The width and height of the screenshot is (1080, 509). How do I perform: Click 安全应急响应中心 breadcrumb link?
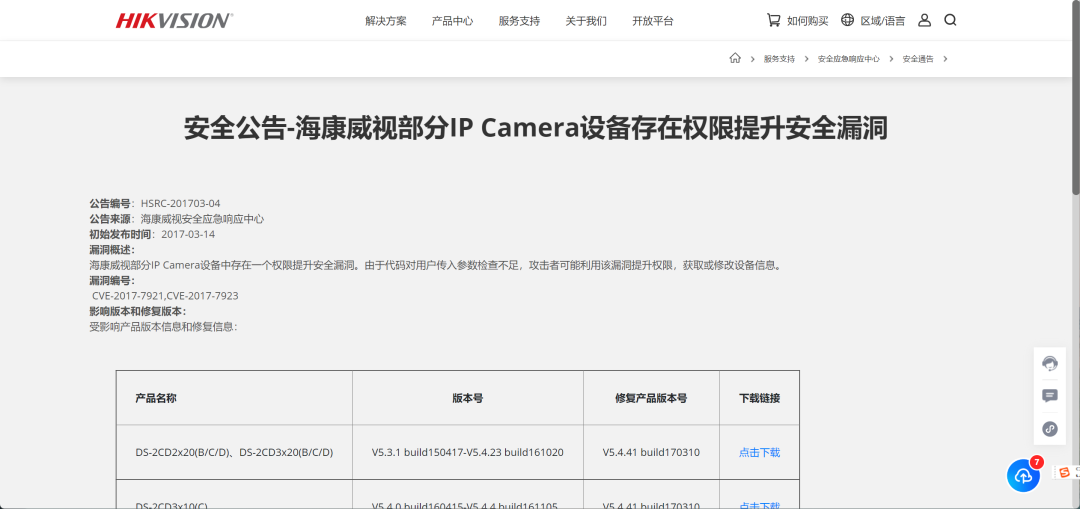click(849, 59)
